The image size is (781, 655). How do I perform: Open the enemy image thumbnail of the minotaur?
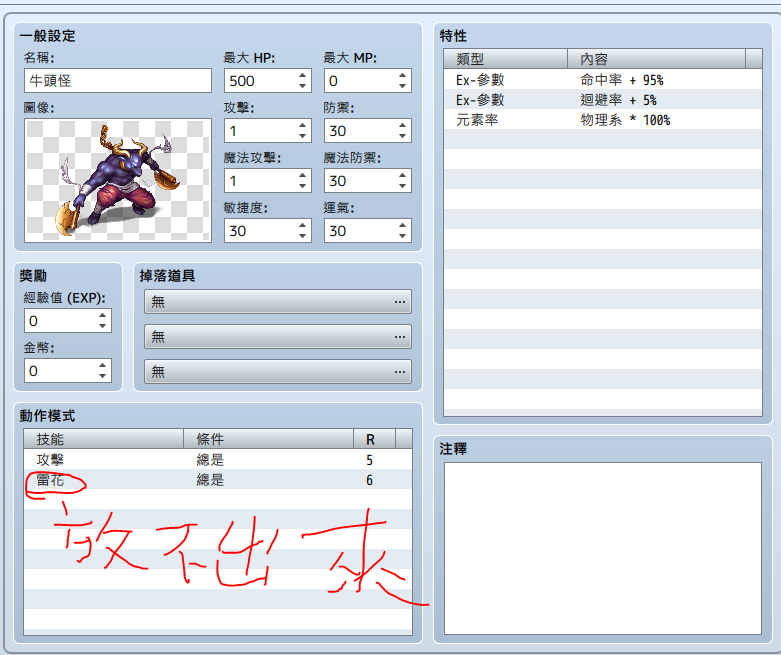click(x=118, y=180)
